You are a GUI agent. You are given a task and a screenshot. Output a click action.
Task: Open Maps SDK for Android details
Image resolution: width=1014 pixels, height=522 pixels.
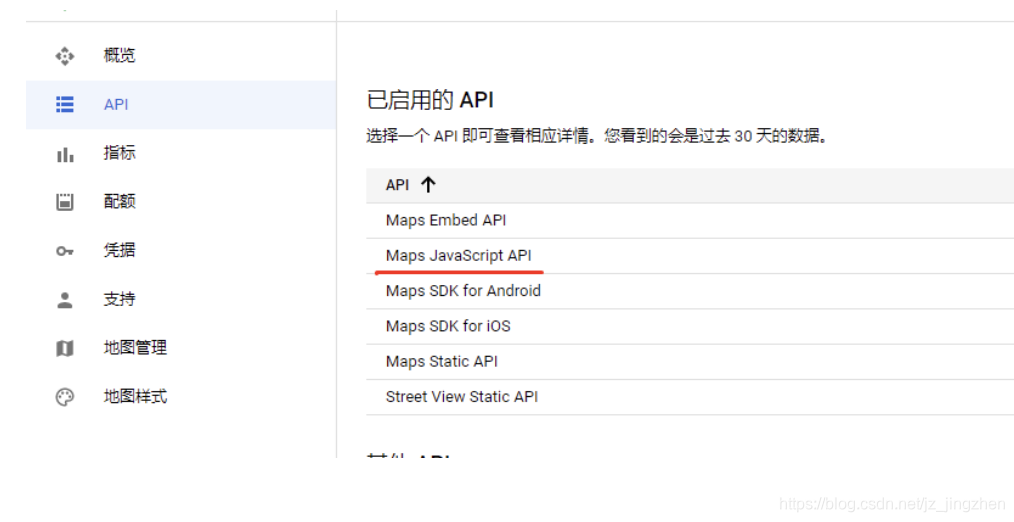pyautogui.click(x=463, y=291)
